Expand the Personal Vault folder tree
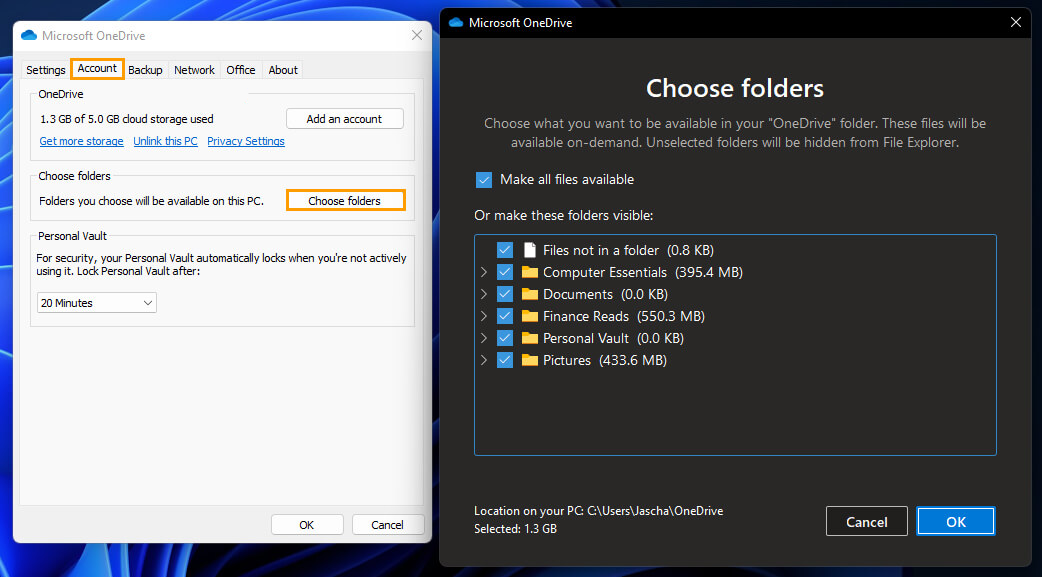The image size is (1042, 577). pos(484,338)
